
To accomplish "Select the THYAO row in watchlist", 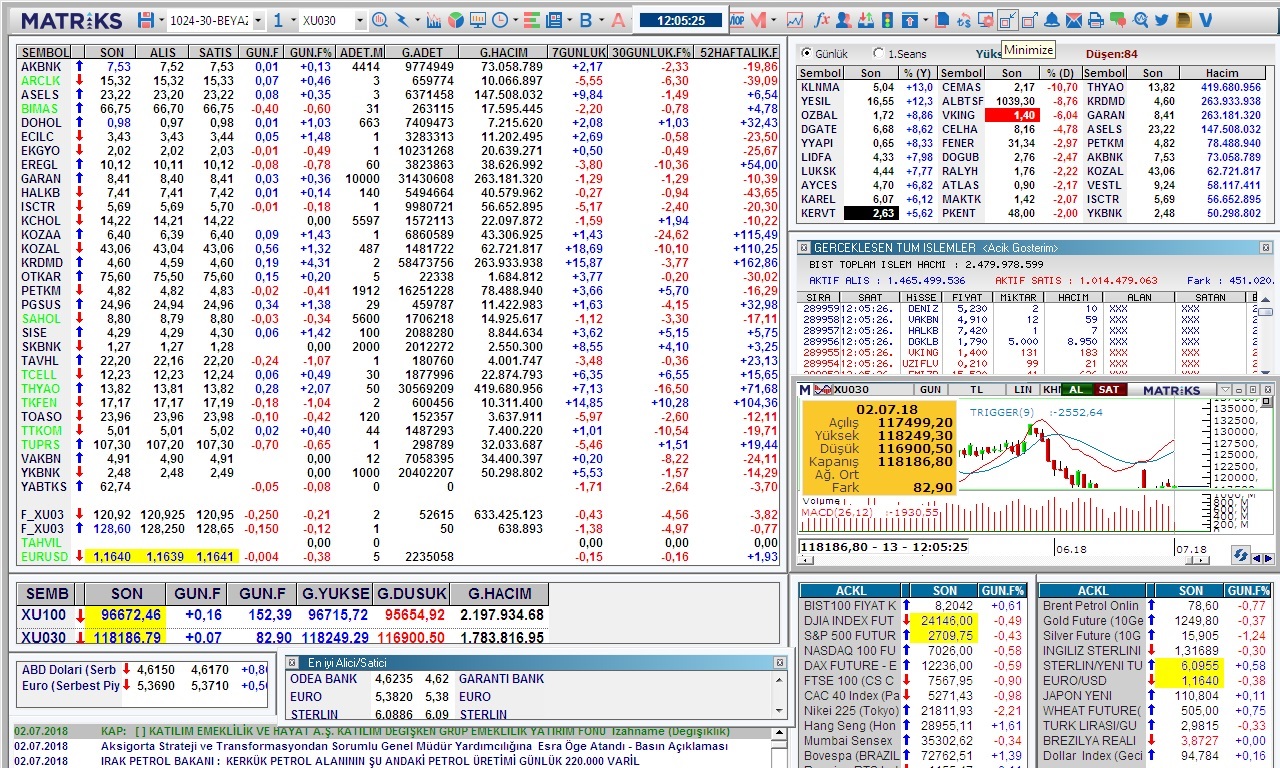I will click(399, 389).
